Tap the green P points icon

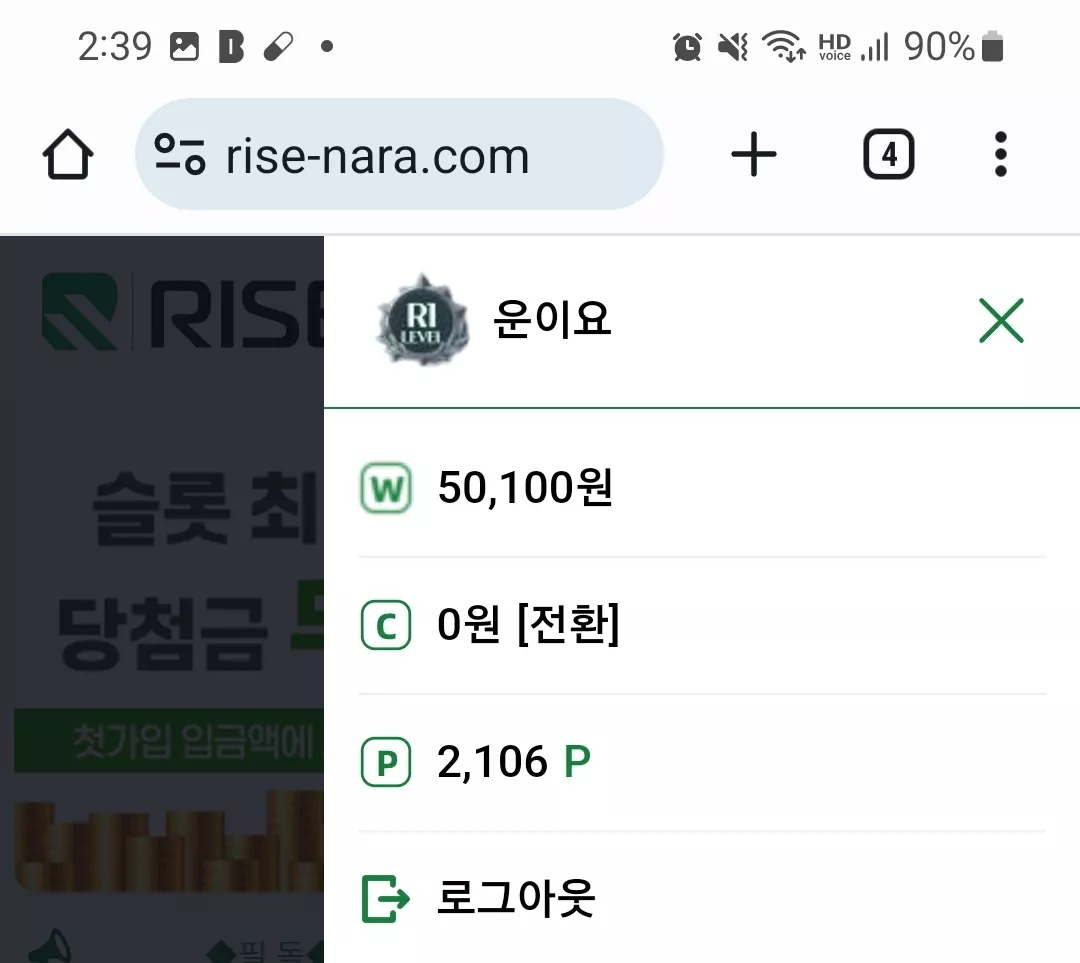click(x=386, y=762)
